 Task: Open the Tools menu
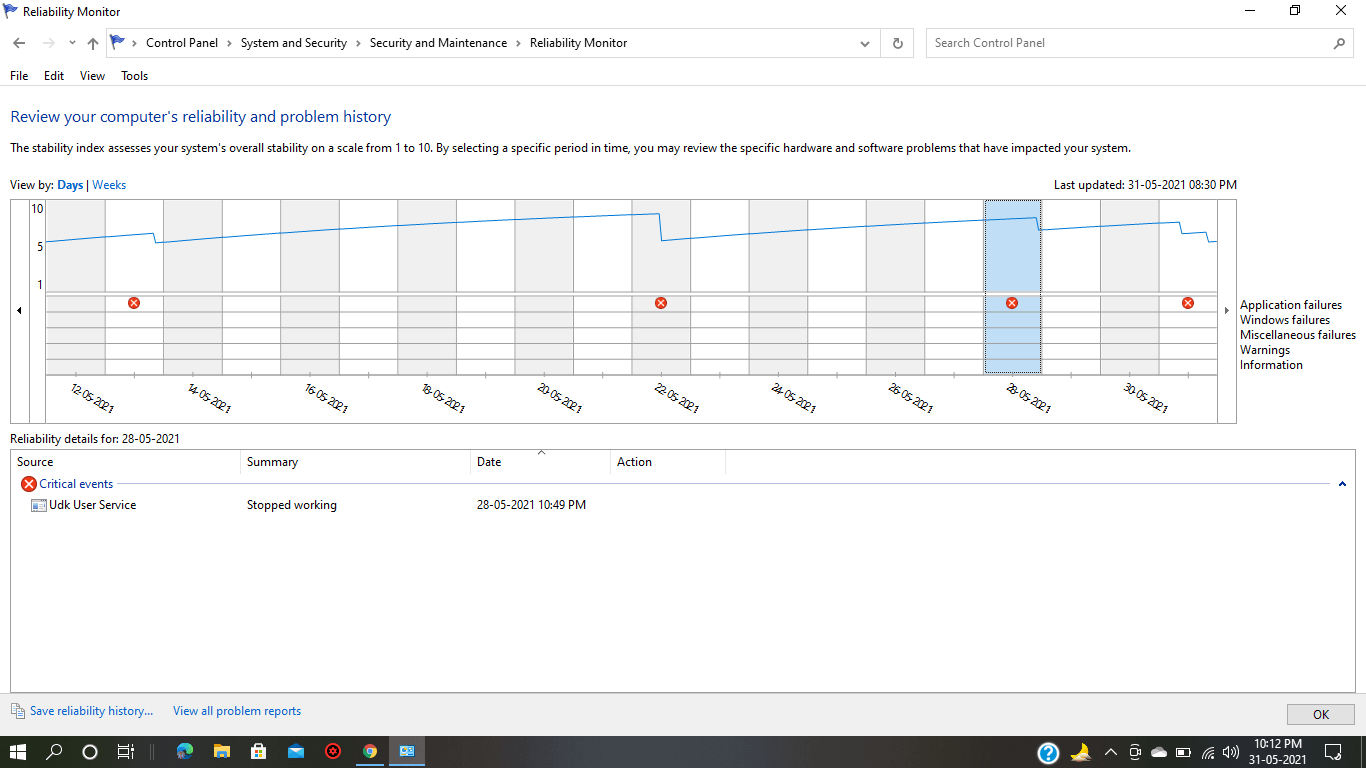click(134, 76)
